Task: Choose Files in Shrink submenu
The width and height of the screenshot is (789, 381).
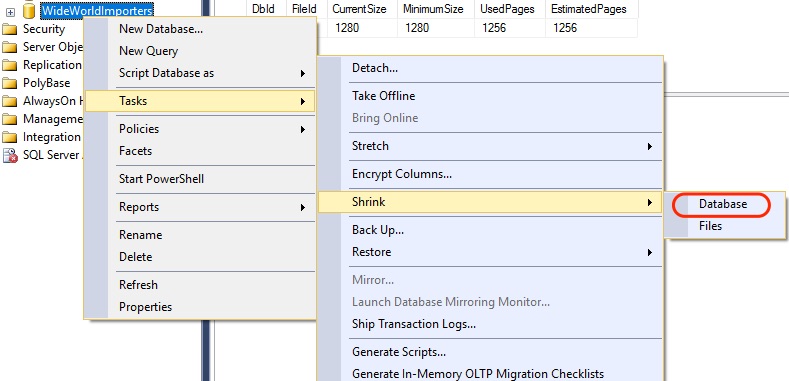Action: [711, 226]
